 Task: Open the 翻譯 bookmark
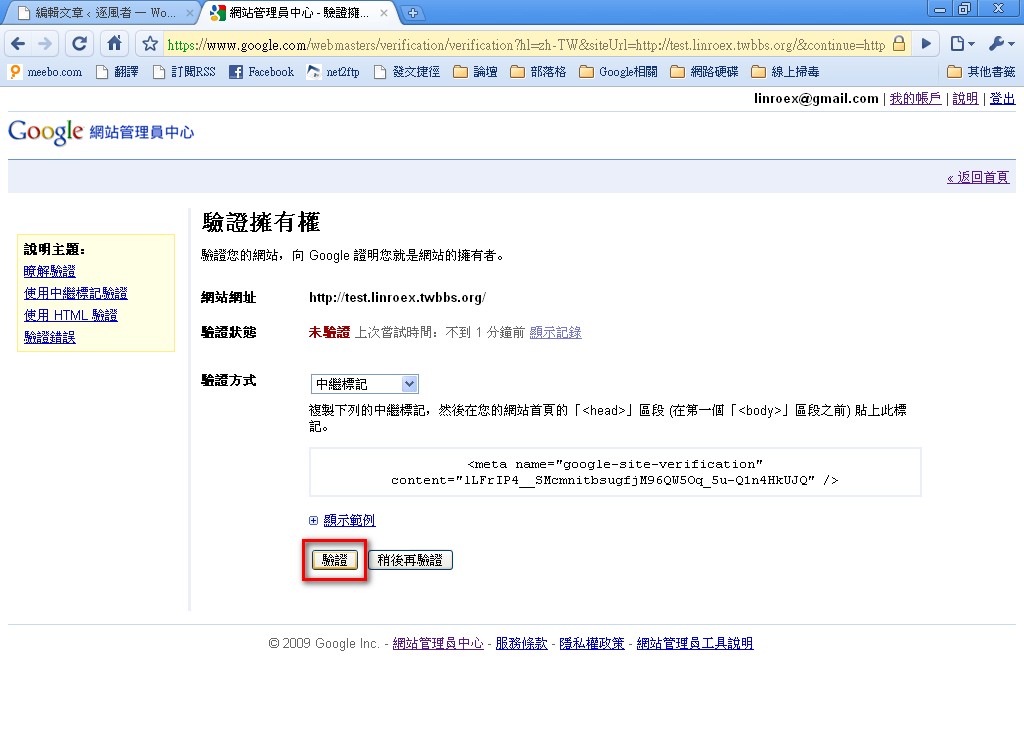(x=118, y=72)
